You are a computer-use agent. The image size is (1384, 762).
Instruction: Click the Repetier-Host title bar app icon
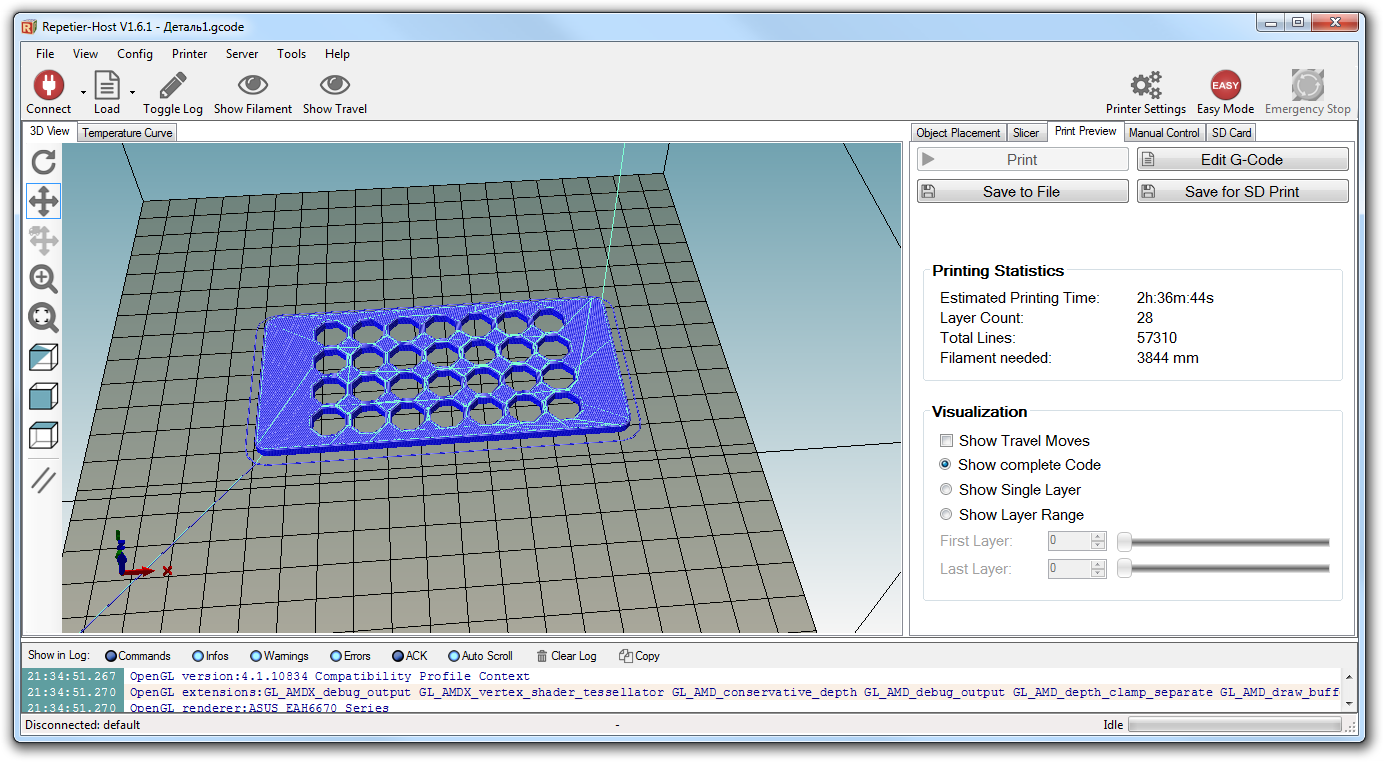tap(29, 27)
